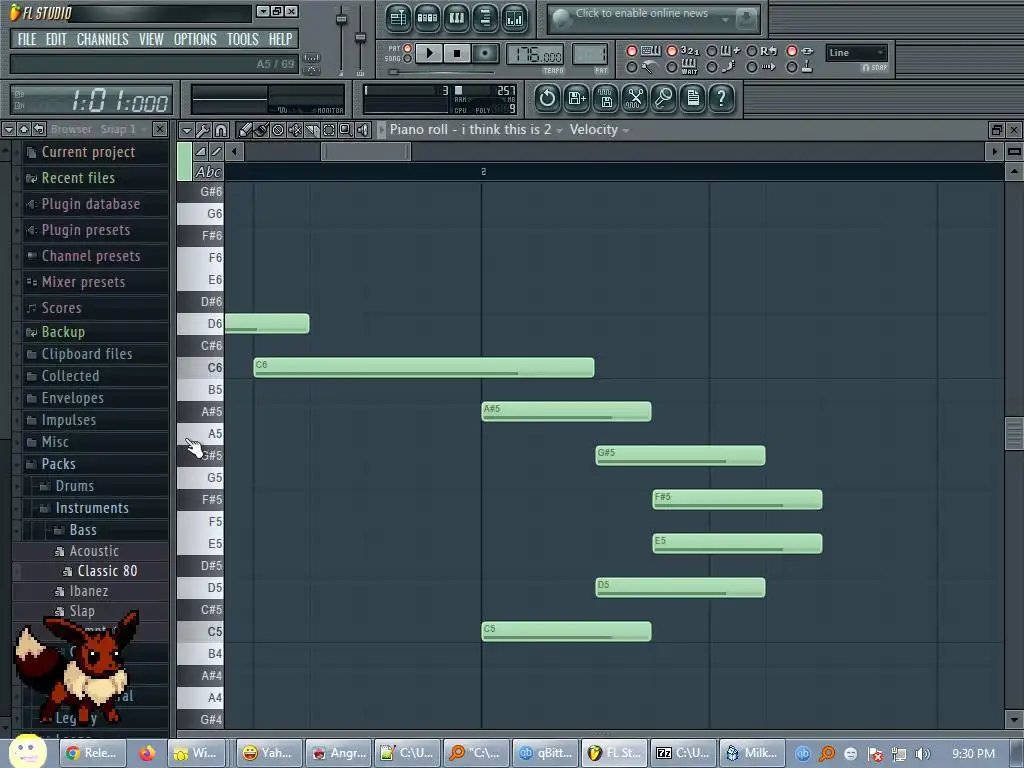Open the FILE menu
The height and width of the screenshot is (768, 1024).
pyautogui.click(x=27, y=39)
